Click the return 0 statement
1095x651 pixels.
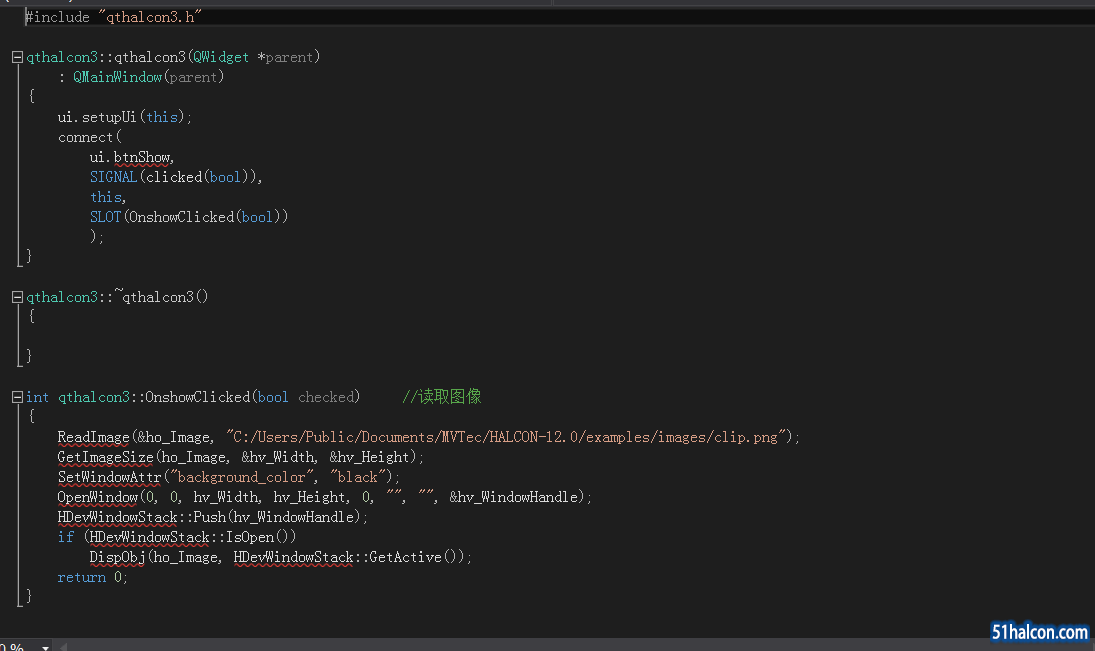[92, 578]
